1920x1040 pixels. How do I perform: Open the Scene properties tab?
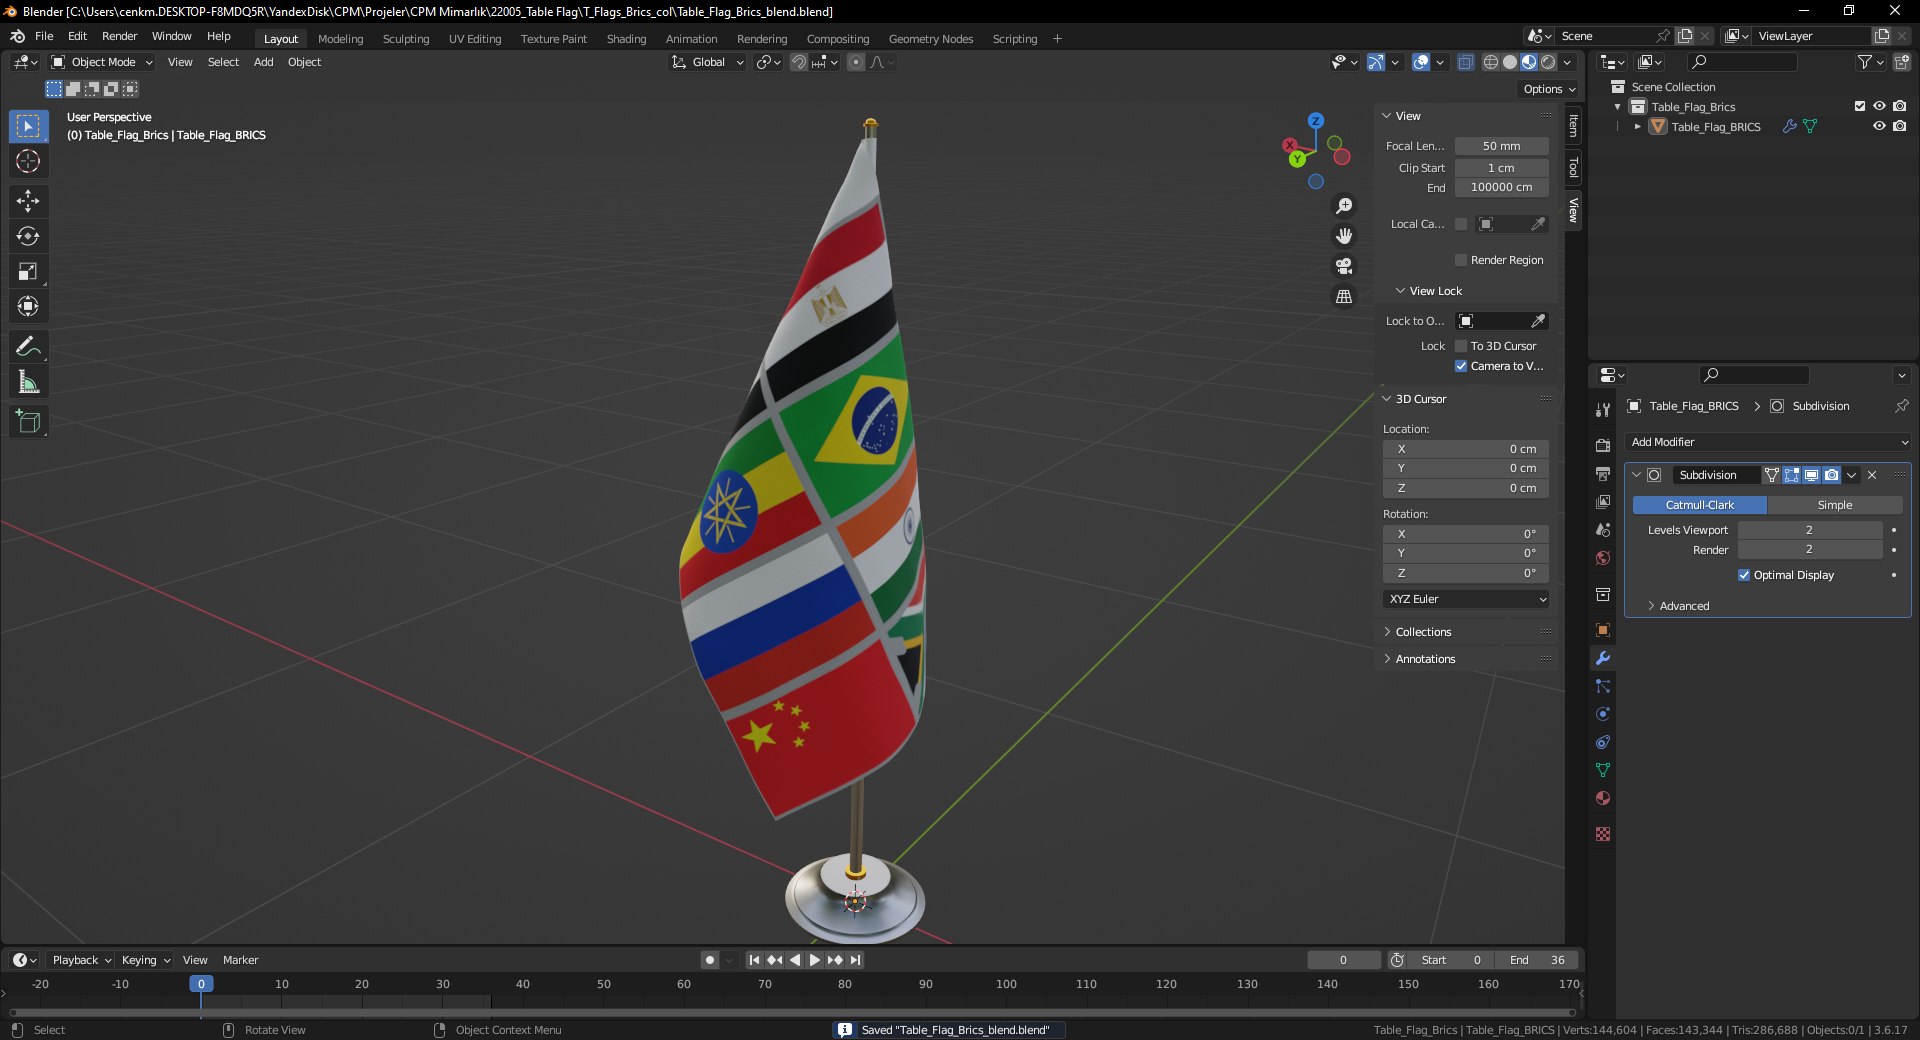1603,529
